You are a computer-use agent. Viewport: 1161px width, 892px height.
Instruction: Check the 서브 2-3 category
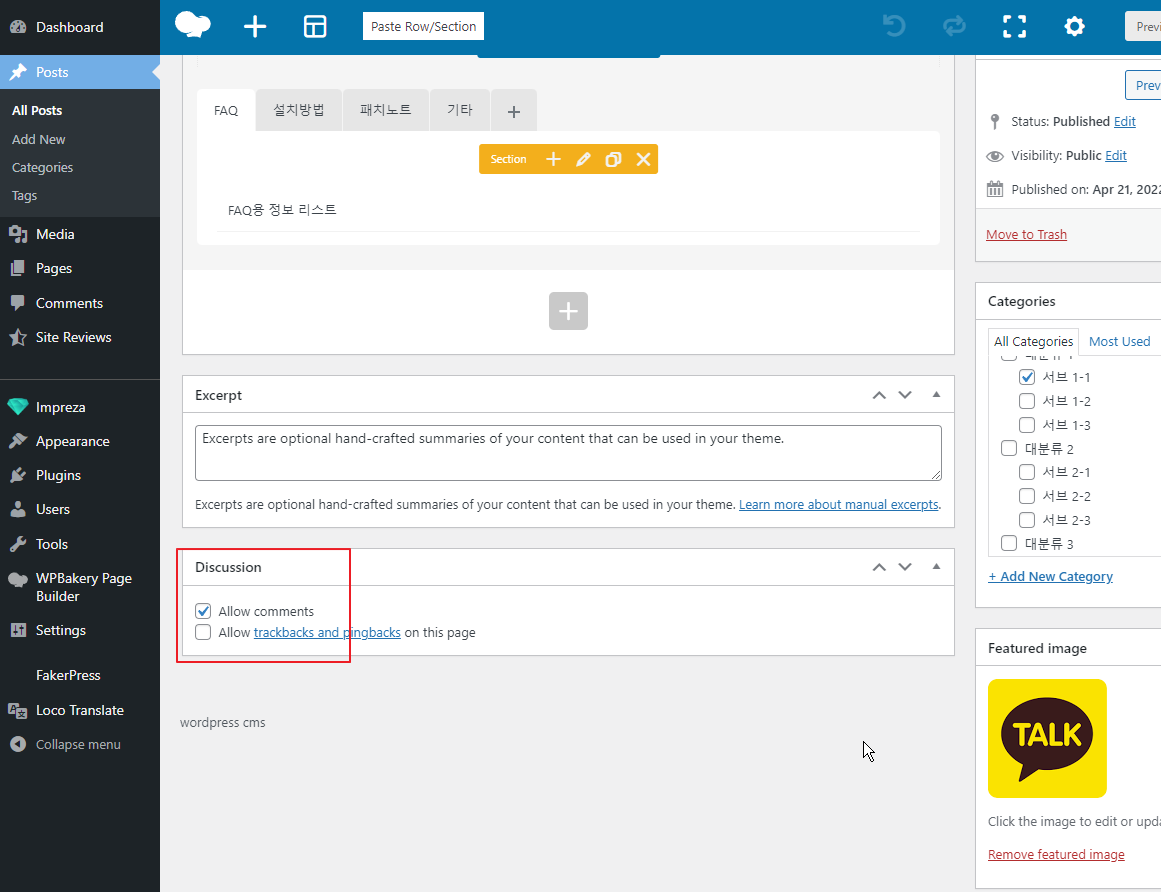pos(1027,520)
